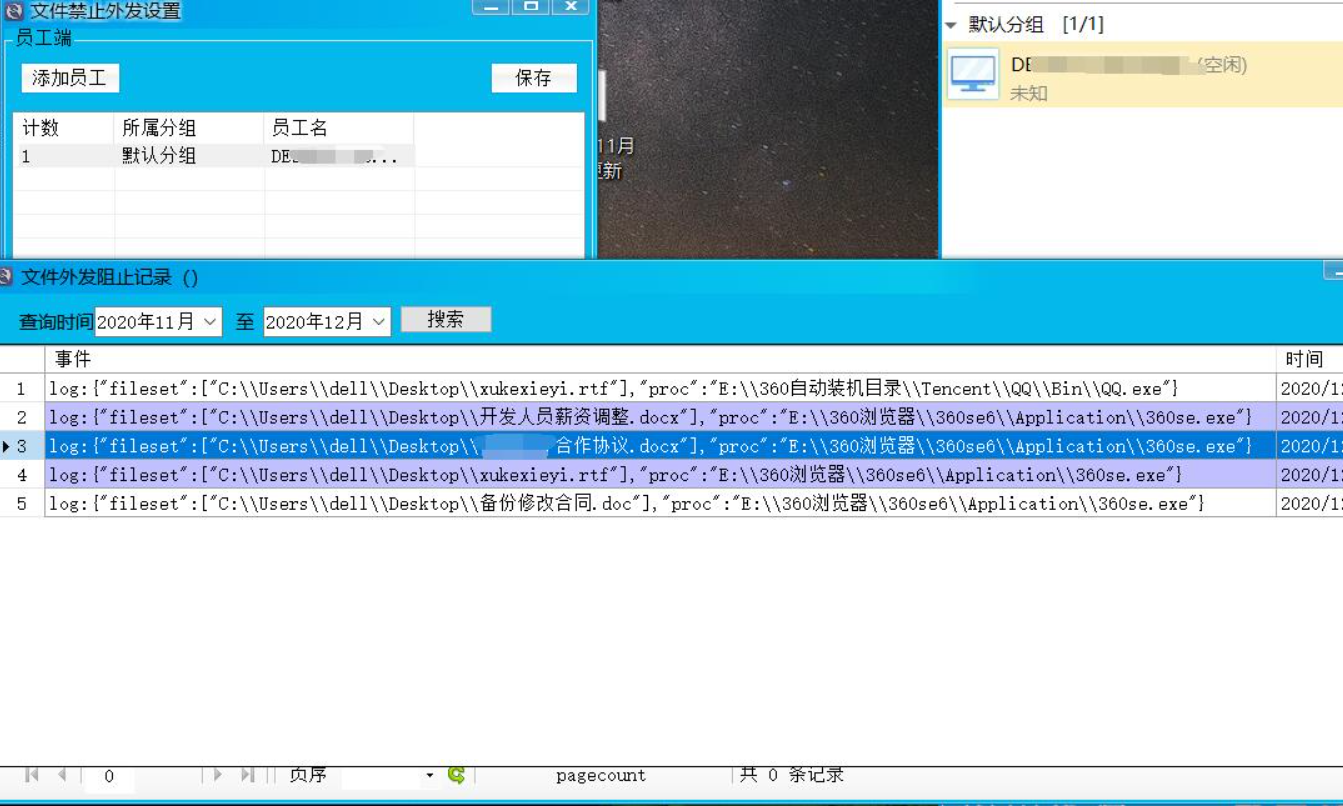
Task: Select log row with 开发人员薪资调整.docx
Action: [x=650, y=417]
